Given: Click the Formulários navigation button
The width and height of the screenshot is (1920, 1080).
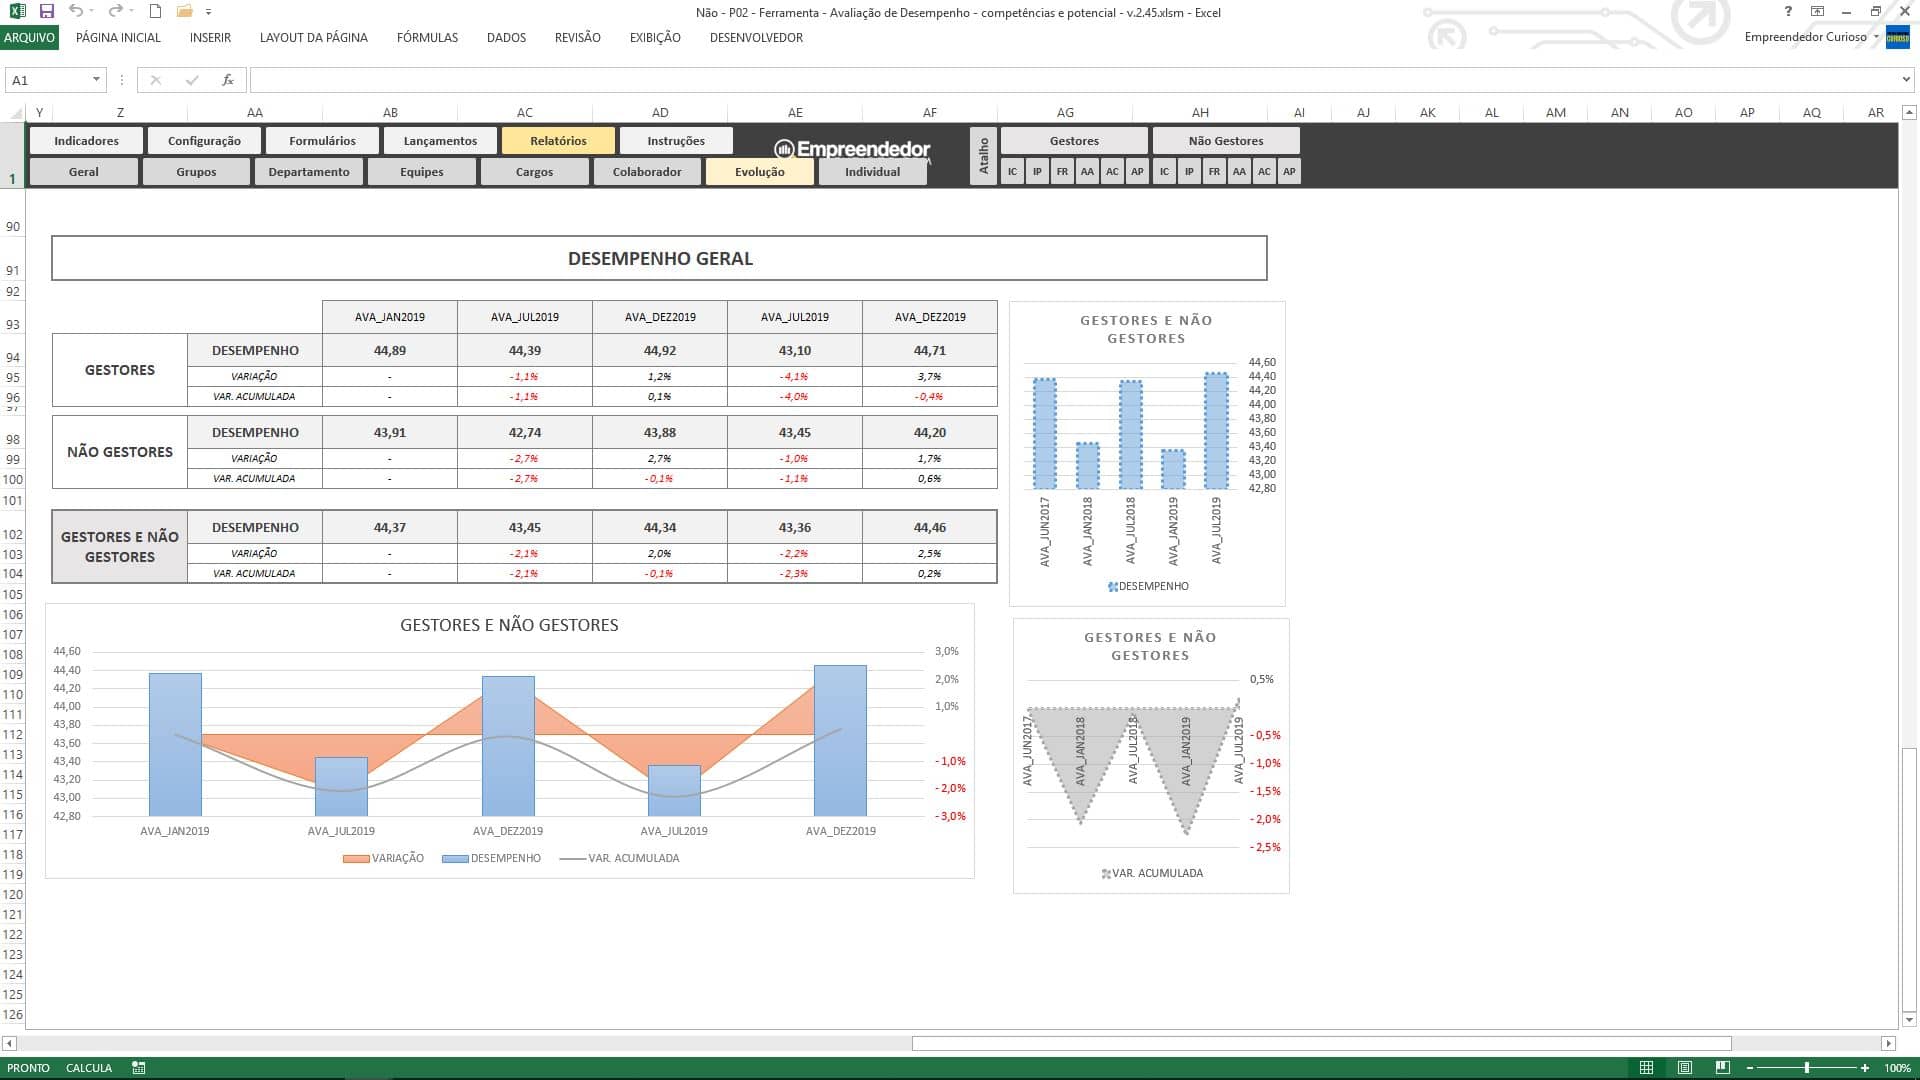Looking at the screenshot, I should [x=322, y=141].
